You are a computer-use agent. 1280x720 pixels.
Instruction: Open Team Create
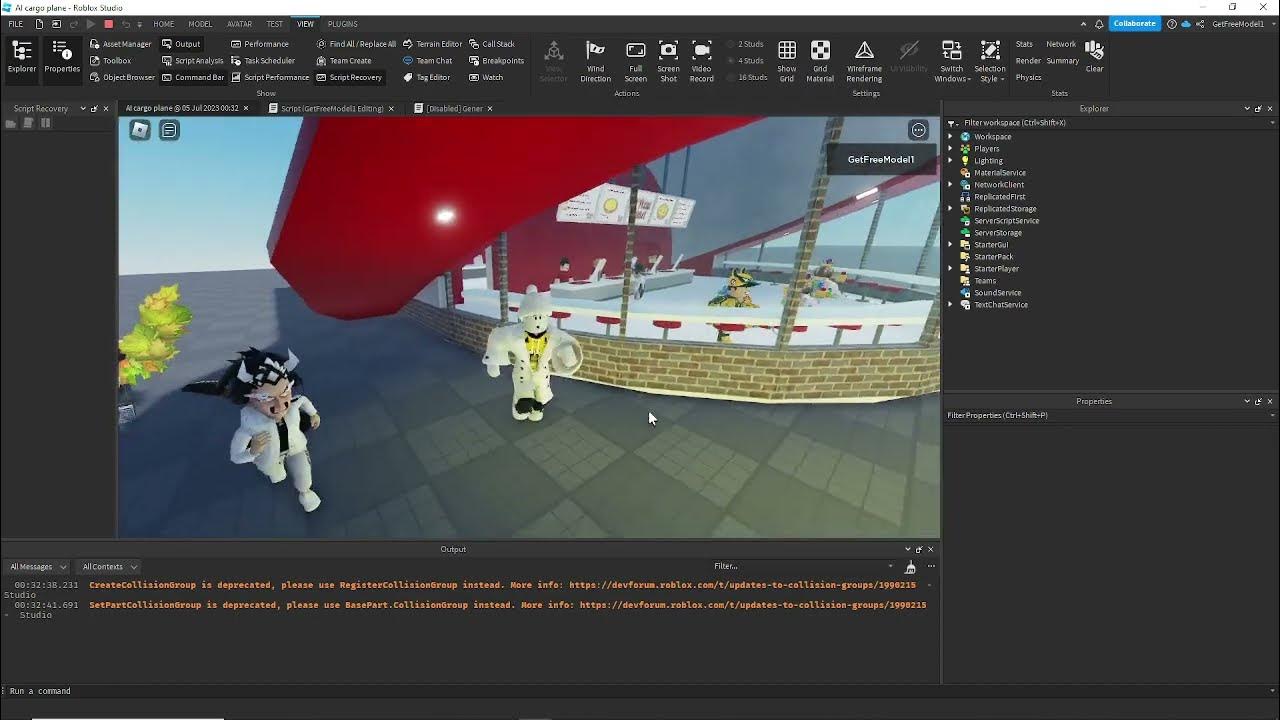pyautogui.click(x=343, y=61)
